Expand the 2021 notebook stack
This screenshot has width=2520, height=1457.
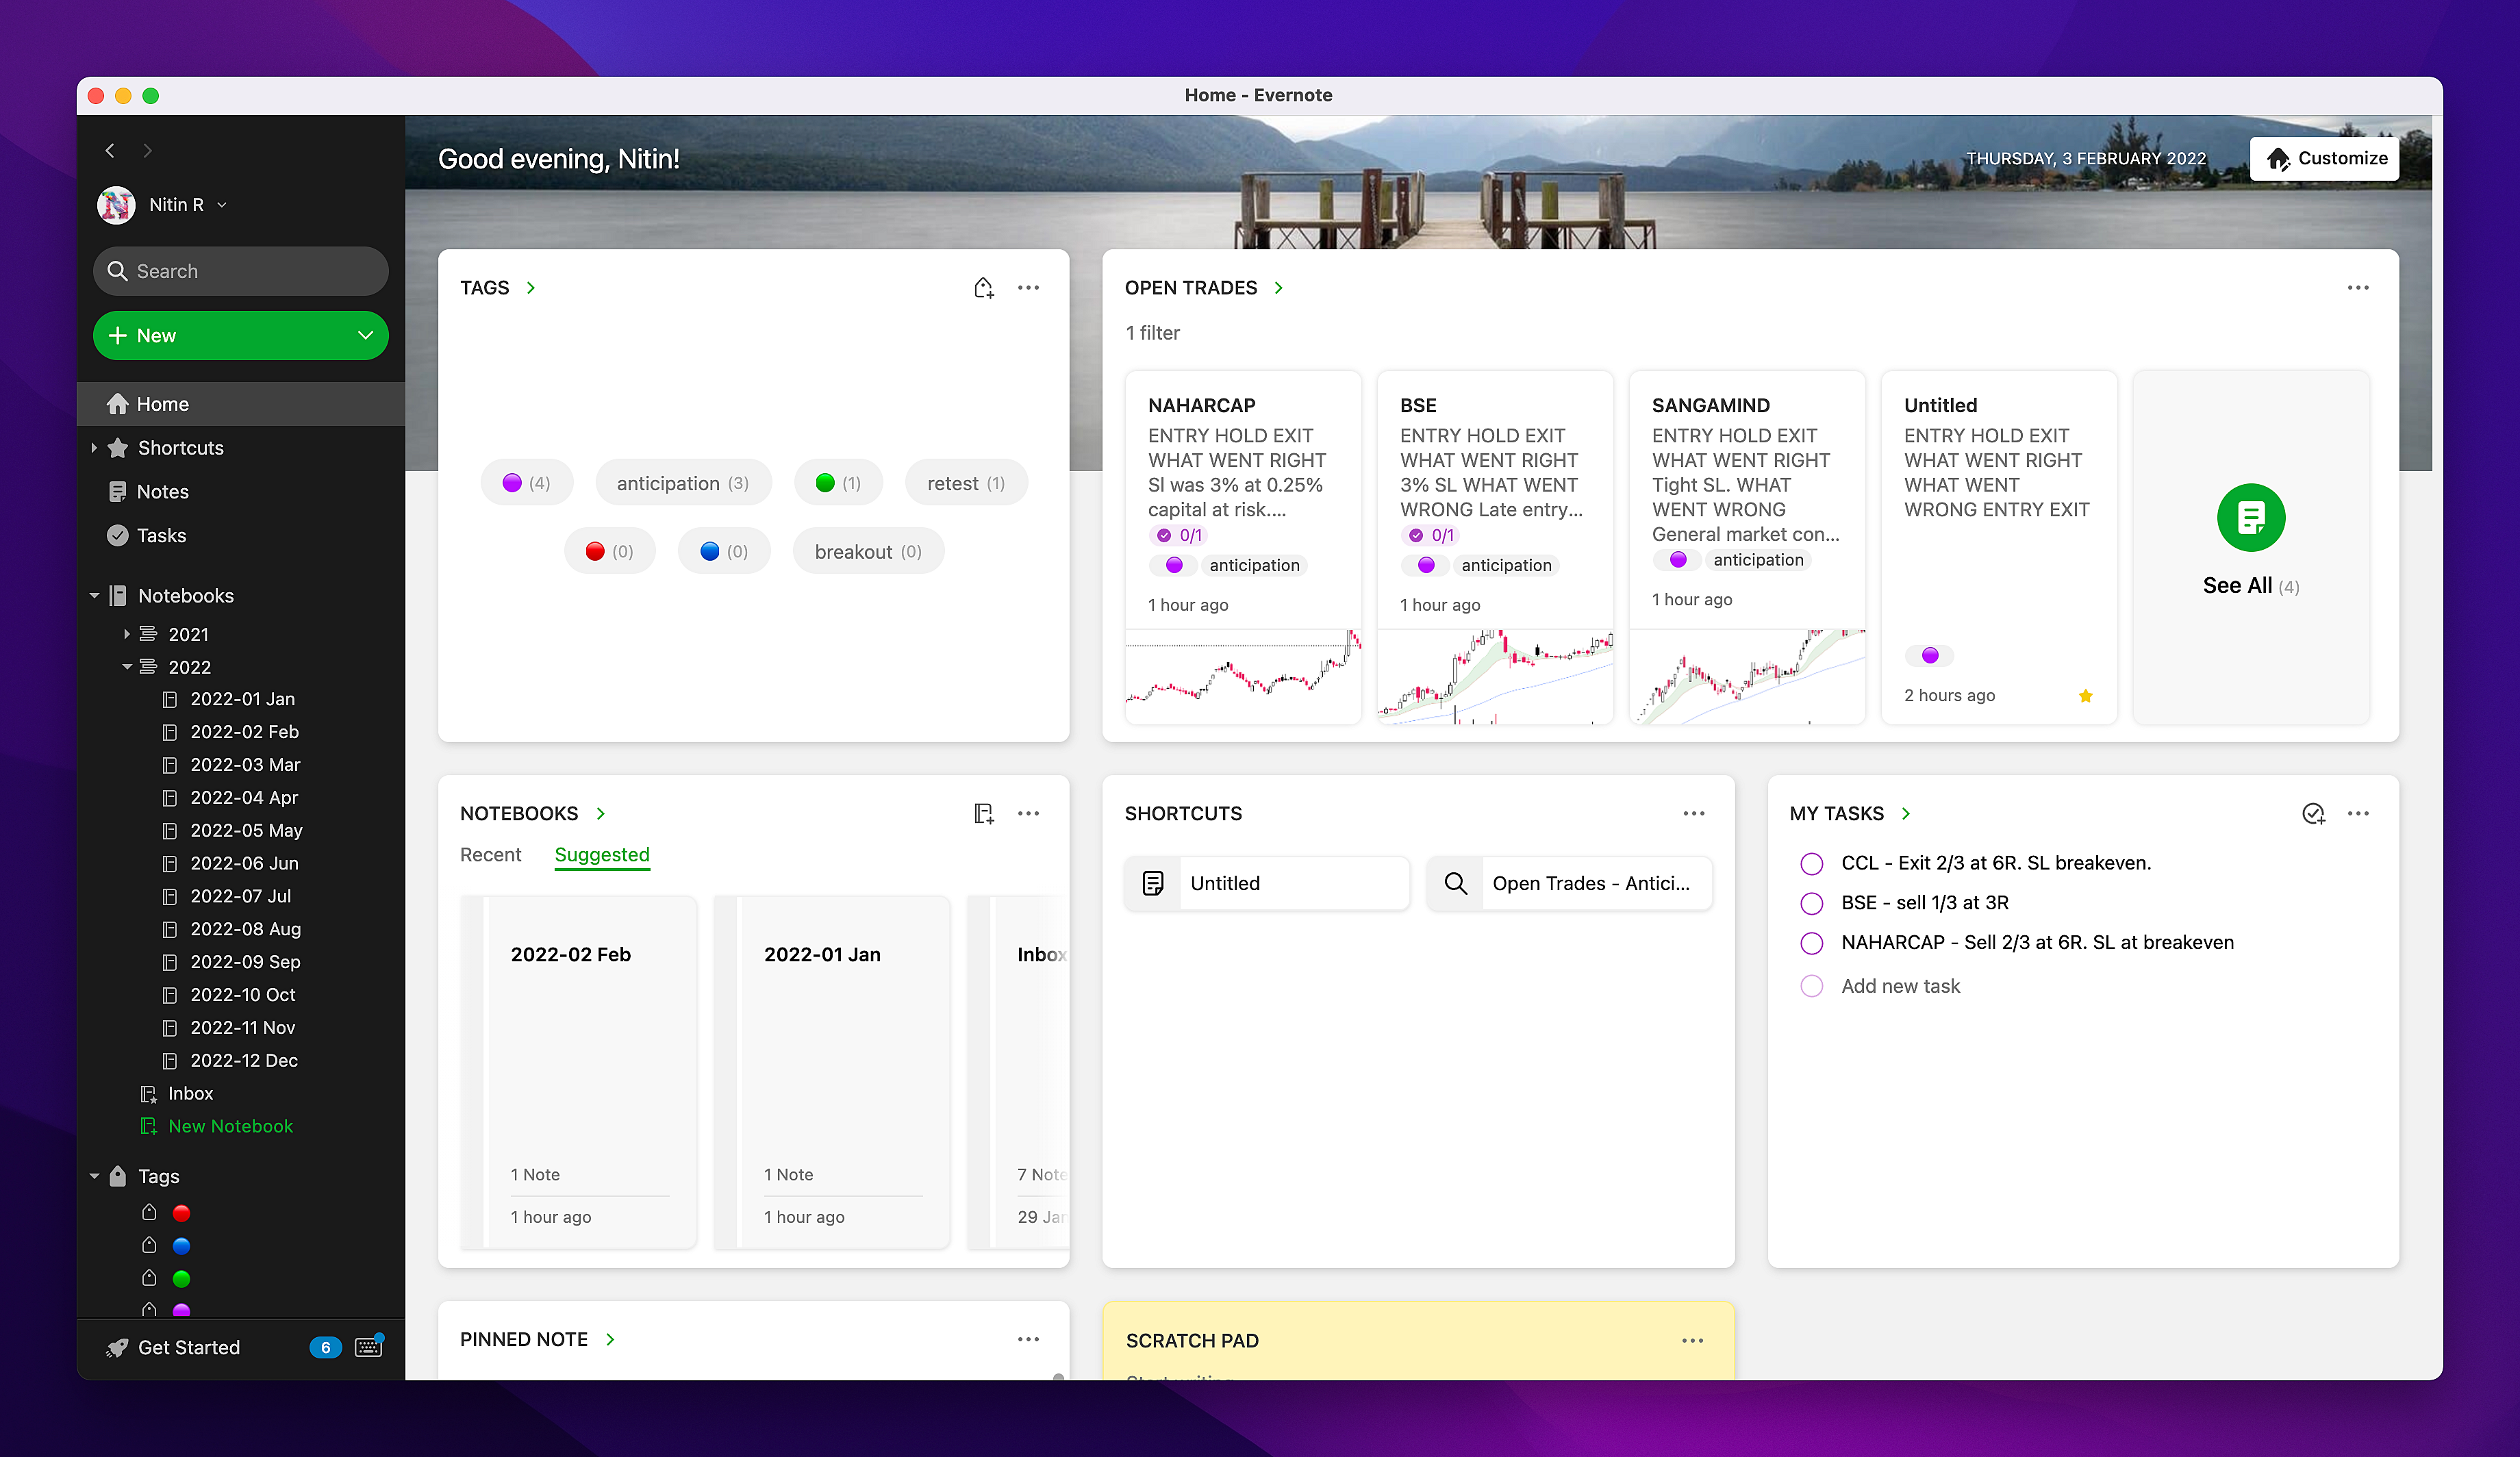127,634
